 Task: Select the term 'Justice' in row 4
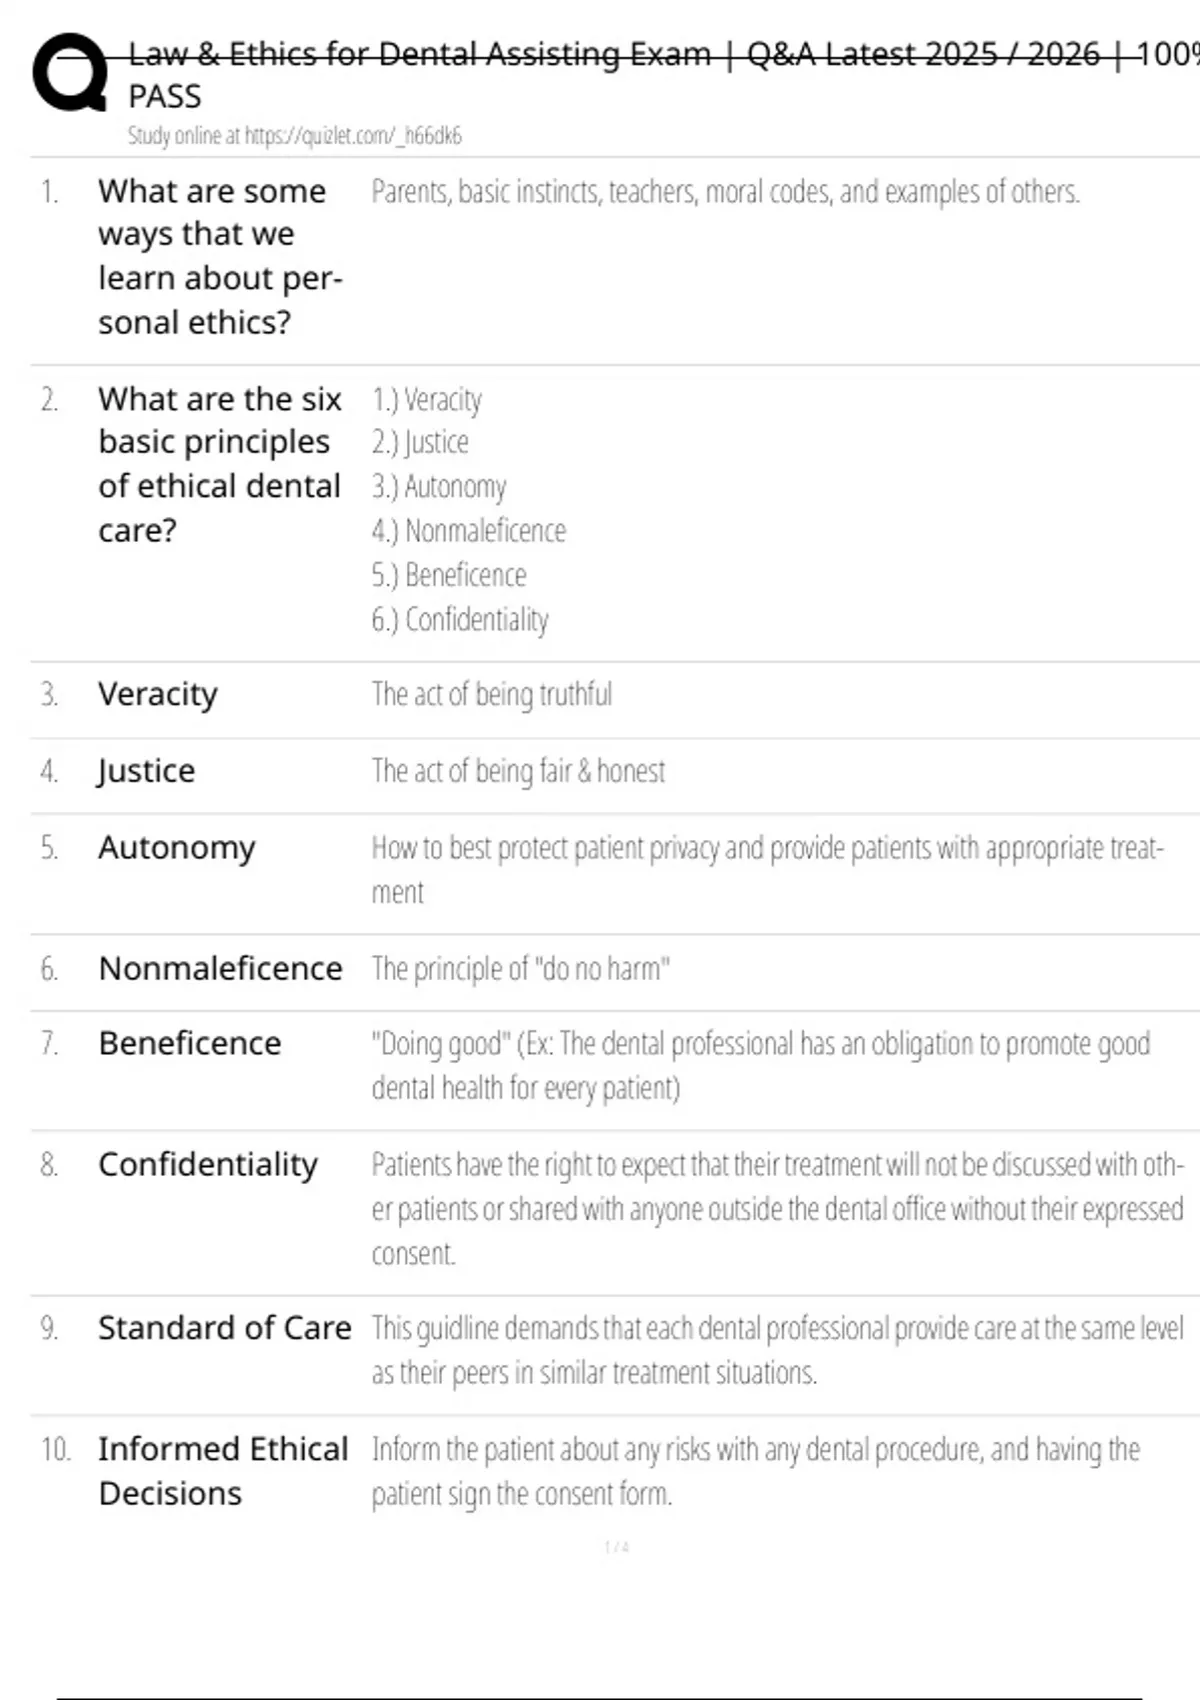(146, 771)
